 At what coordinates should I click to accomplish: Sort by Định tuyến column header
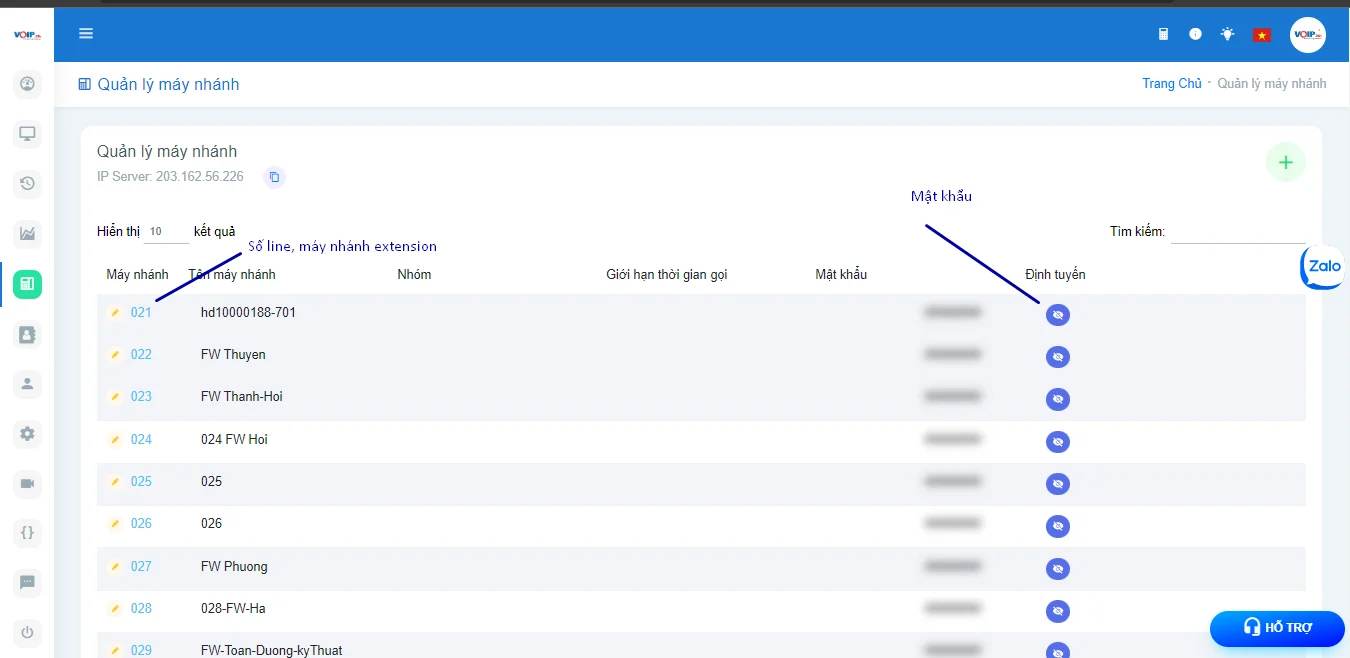(x=1055, y=275)
